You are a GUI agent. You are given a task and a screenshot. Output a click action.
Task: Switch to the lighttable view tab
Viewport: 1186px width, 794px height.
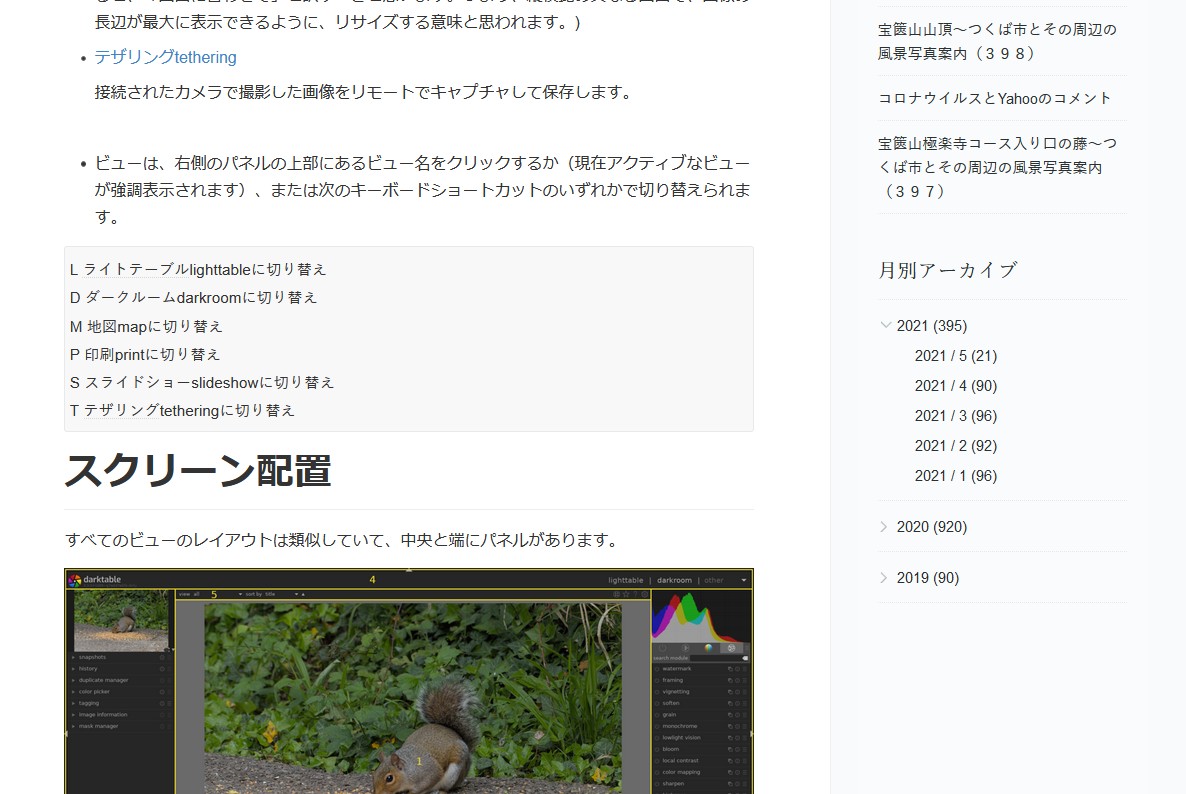pyautogui.click(x=626, y=580)
